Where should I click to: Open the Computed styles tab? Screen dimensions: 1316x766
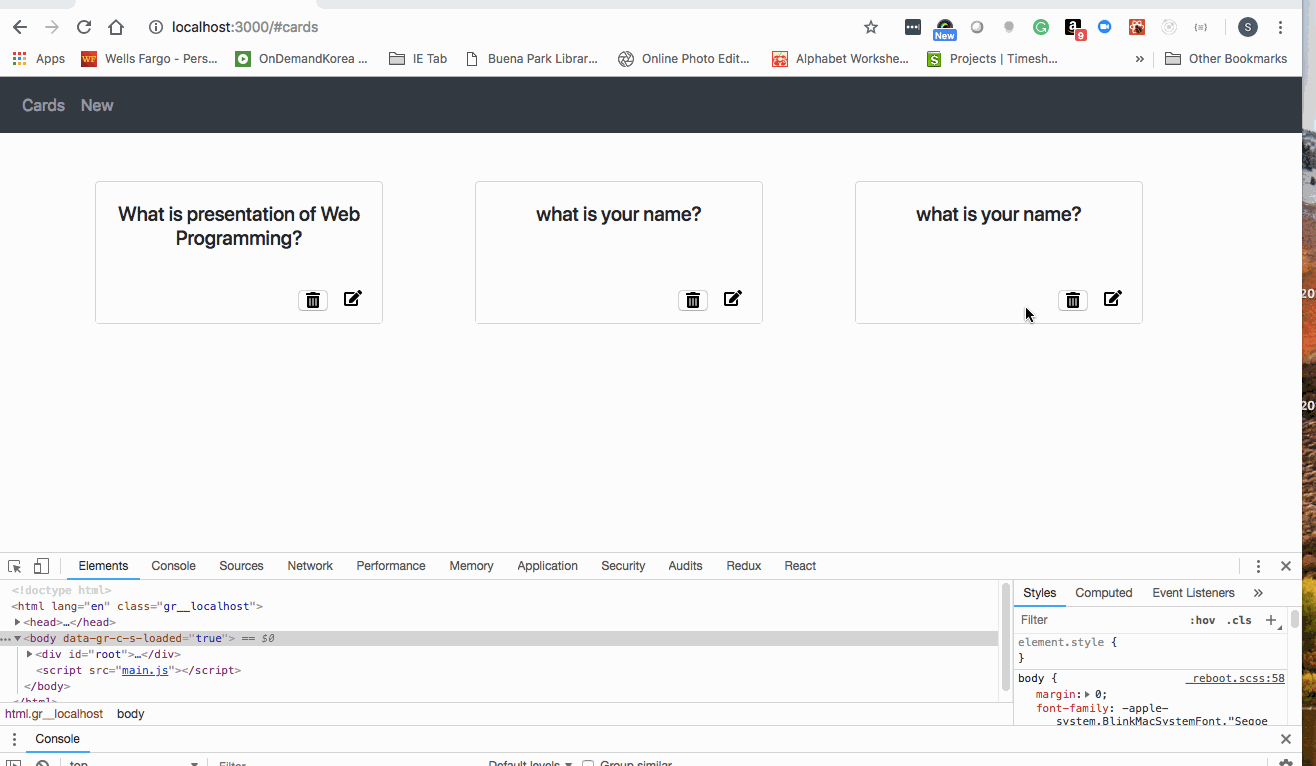coord(1103,592)
